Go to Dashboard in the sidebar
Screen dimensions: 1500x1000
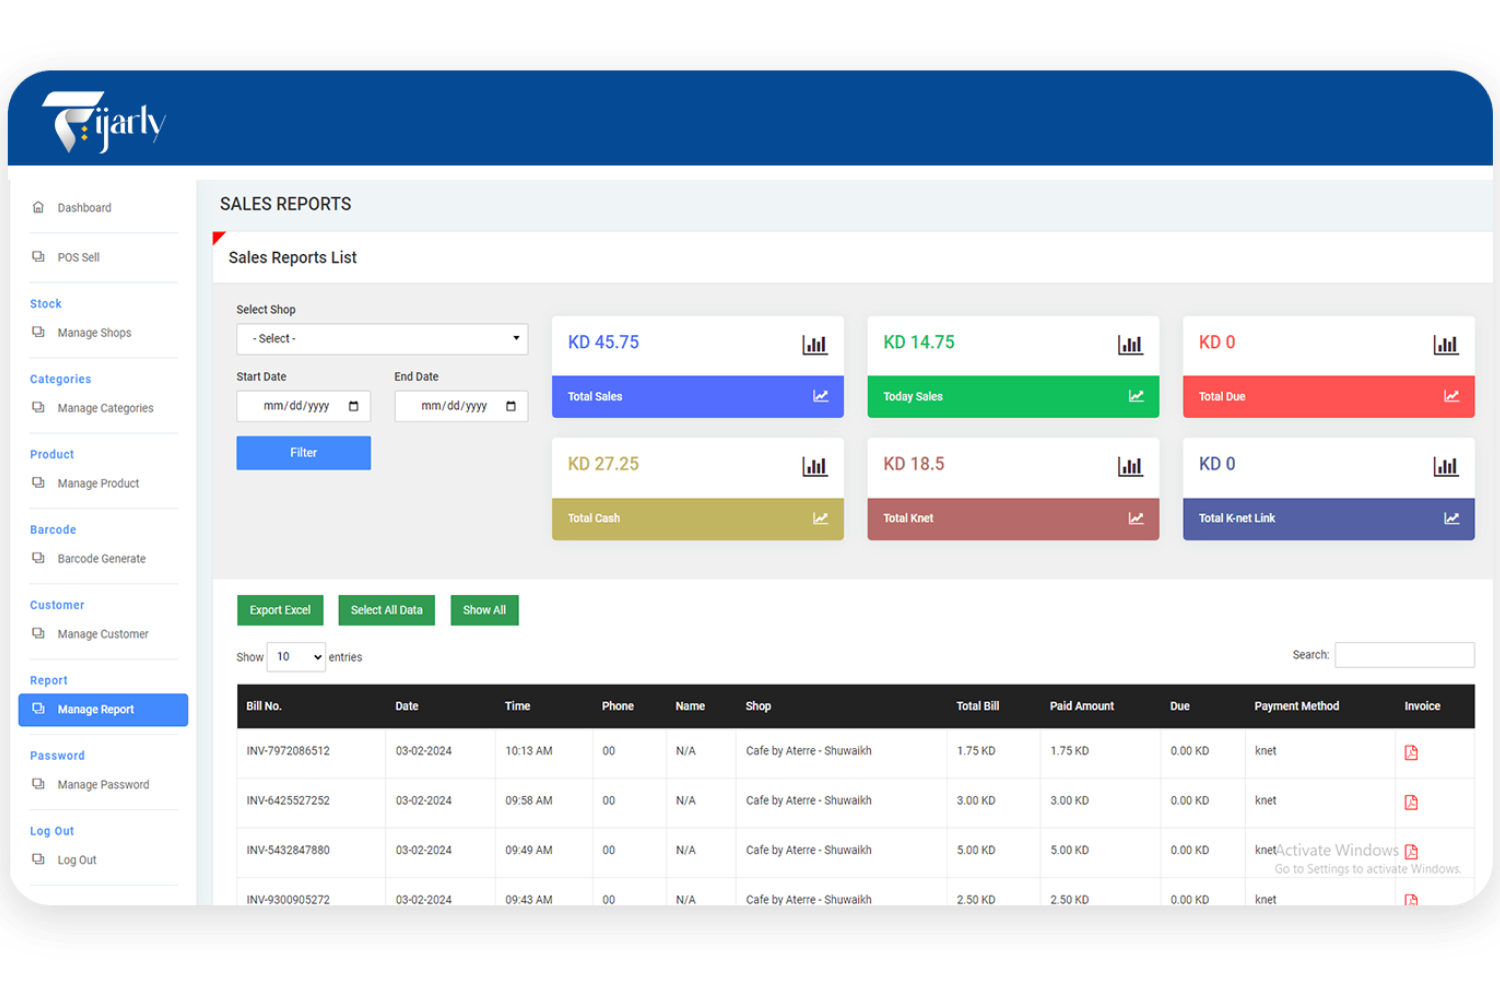84,208
